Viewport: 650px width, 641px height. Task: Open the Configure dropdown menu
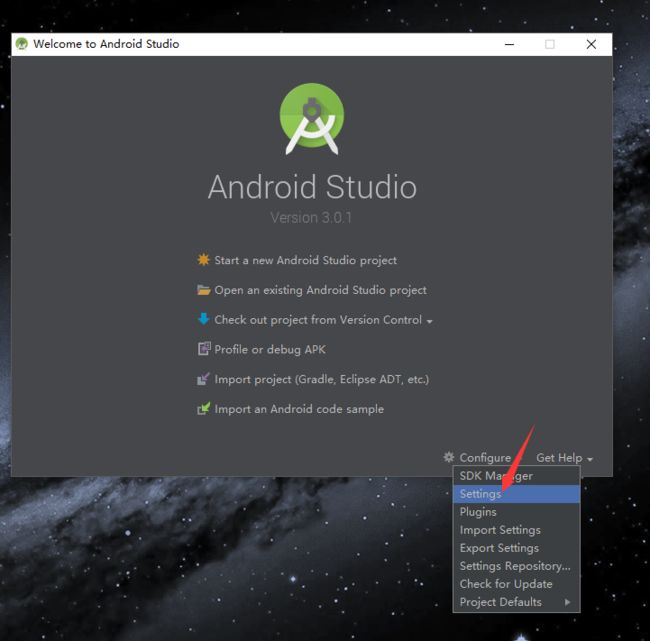point(485,458)
